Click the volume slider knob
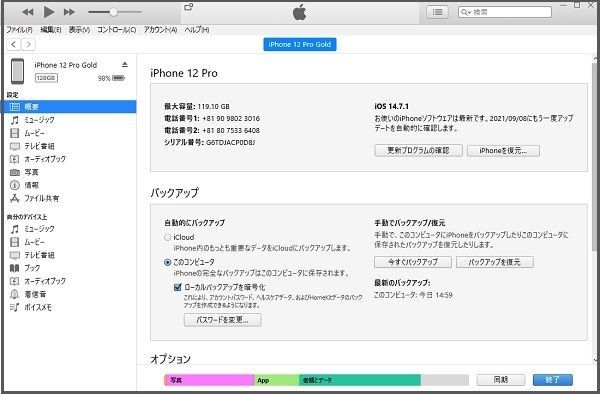Screen dimensions: 600x395 coord(113,12)
